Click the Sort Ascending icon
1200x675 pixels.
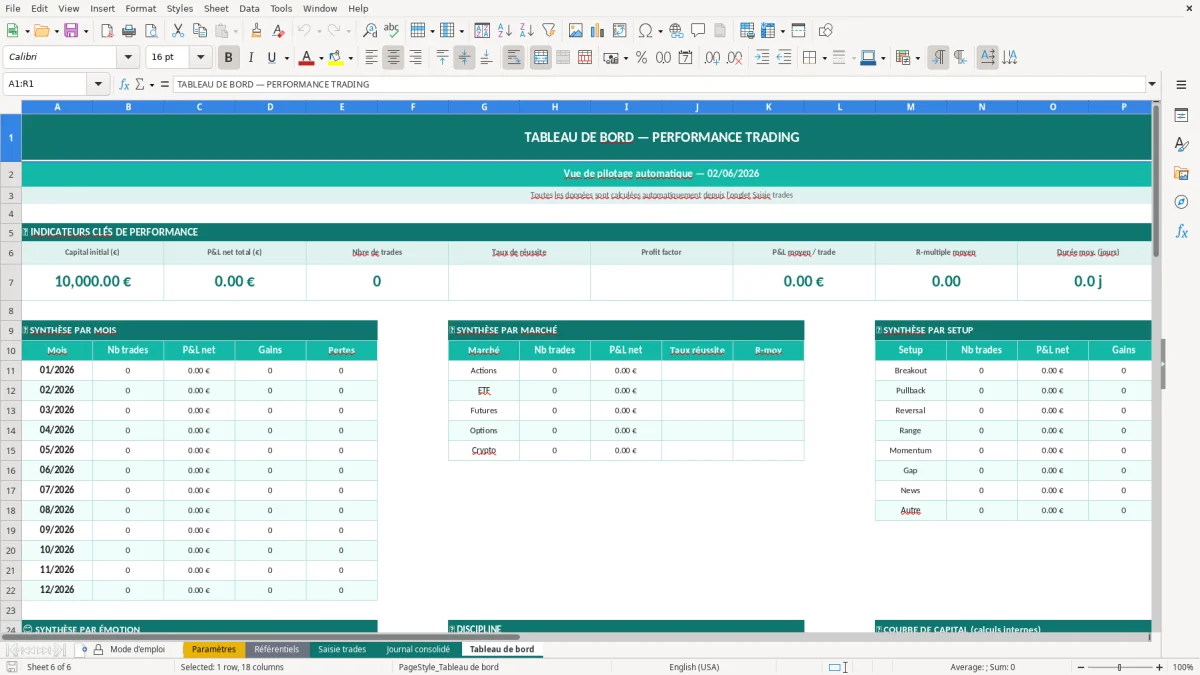[505, 31]
